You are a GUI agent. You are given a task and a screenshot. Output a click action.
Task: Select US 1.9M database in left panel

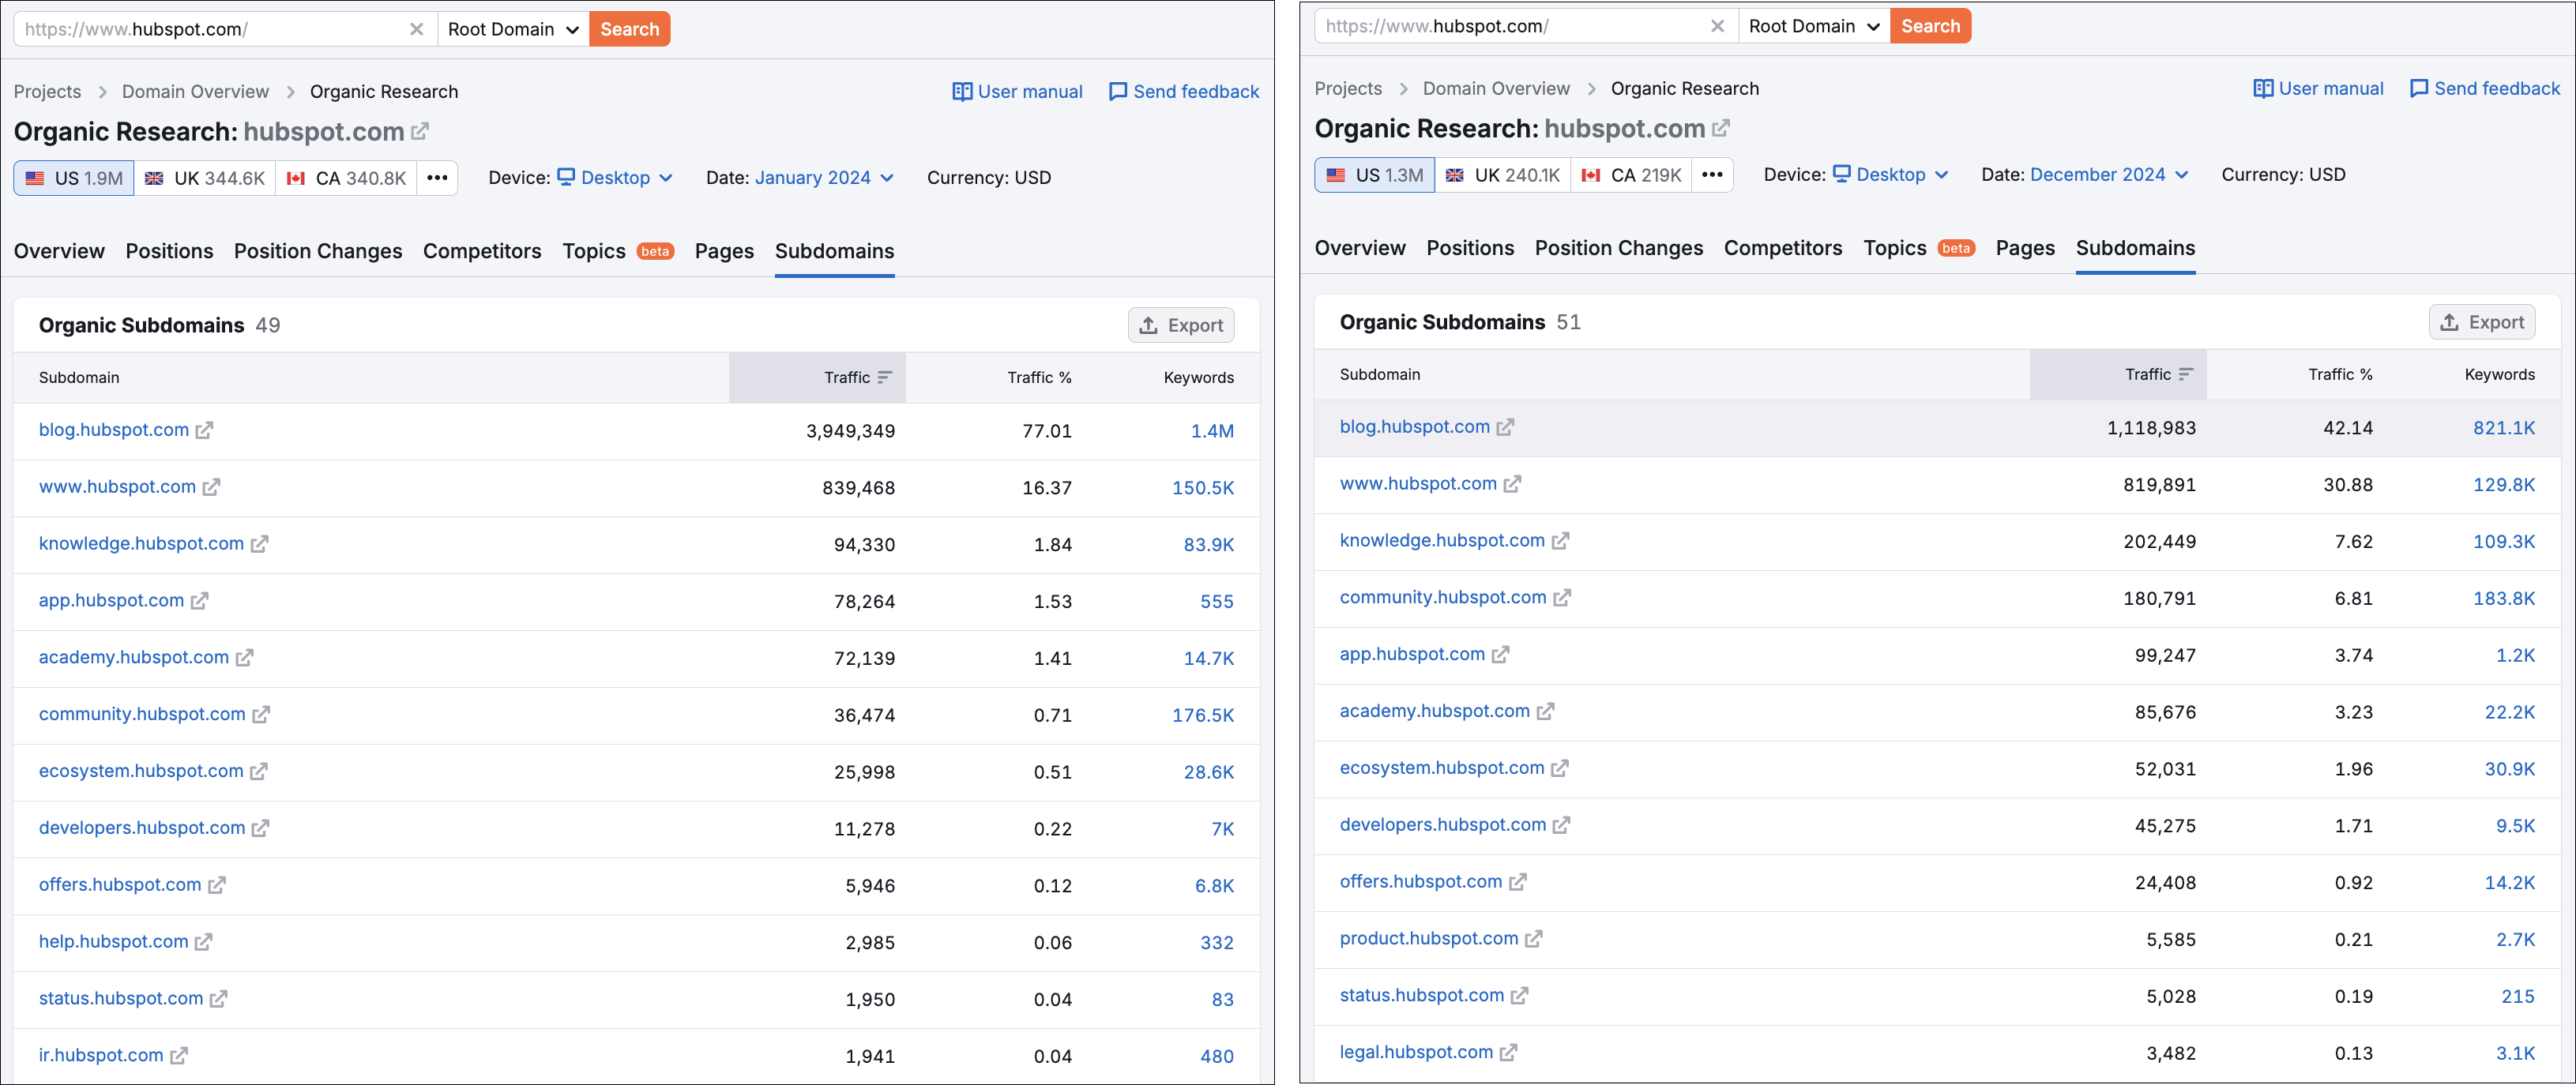[x=74, y=178]
